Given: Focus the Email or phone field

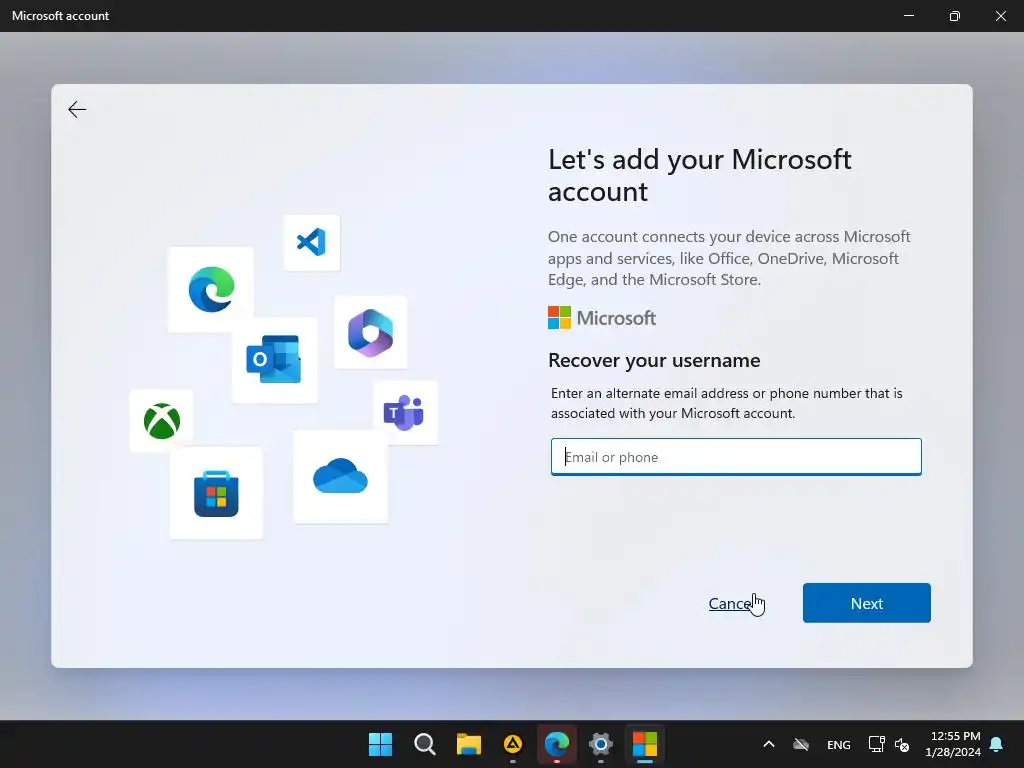Looking at the screenshot, I should click(x=736, y=457).
